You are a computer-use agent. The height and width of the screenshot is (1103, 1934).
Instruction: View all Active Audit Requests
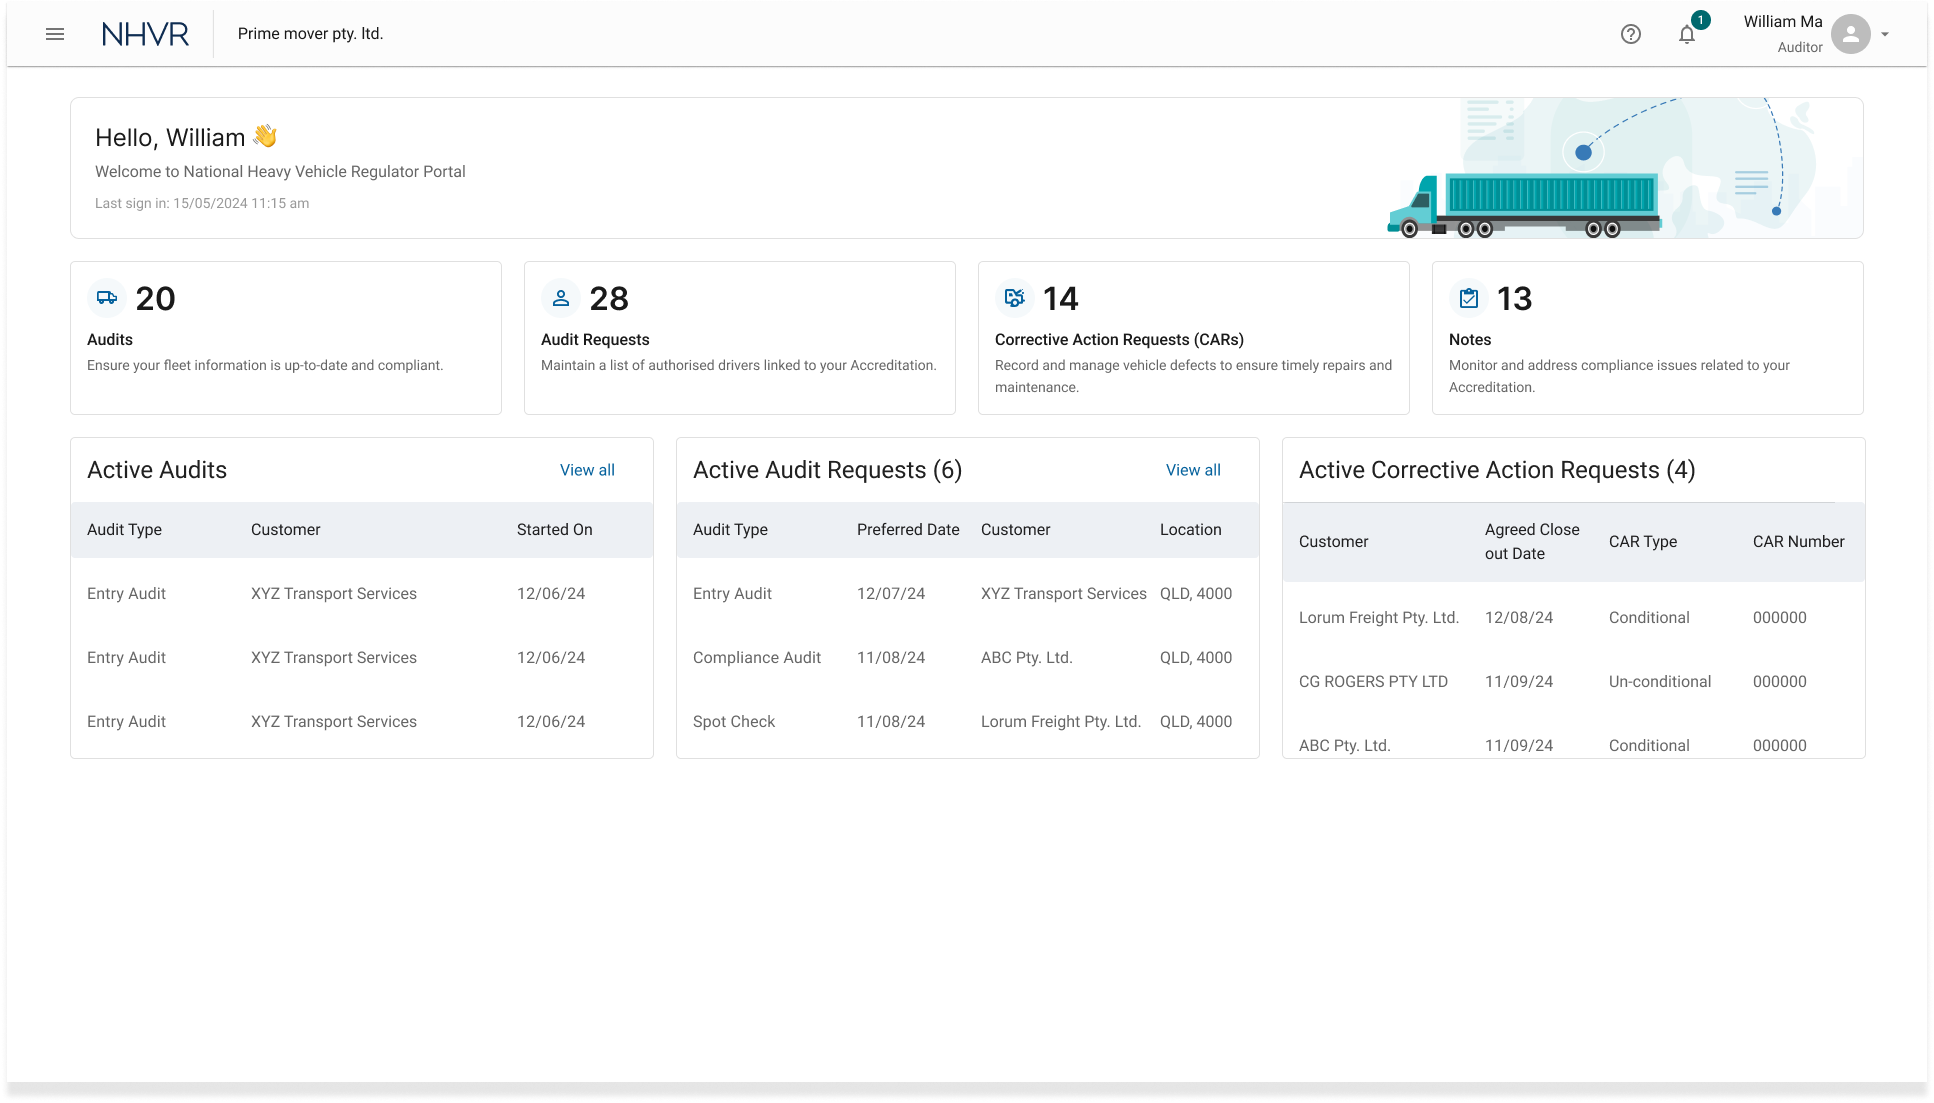point(1193,470)
